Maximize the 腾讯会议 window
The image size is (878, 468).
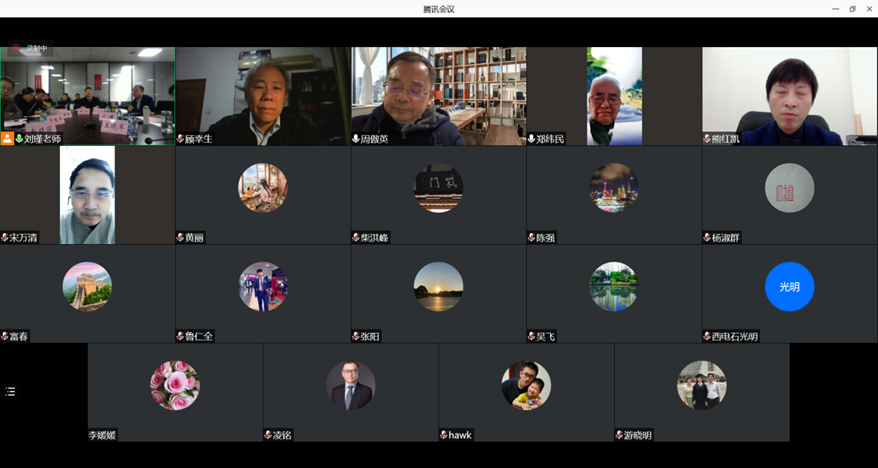click(x=852, y=9)
